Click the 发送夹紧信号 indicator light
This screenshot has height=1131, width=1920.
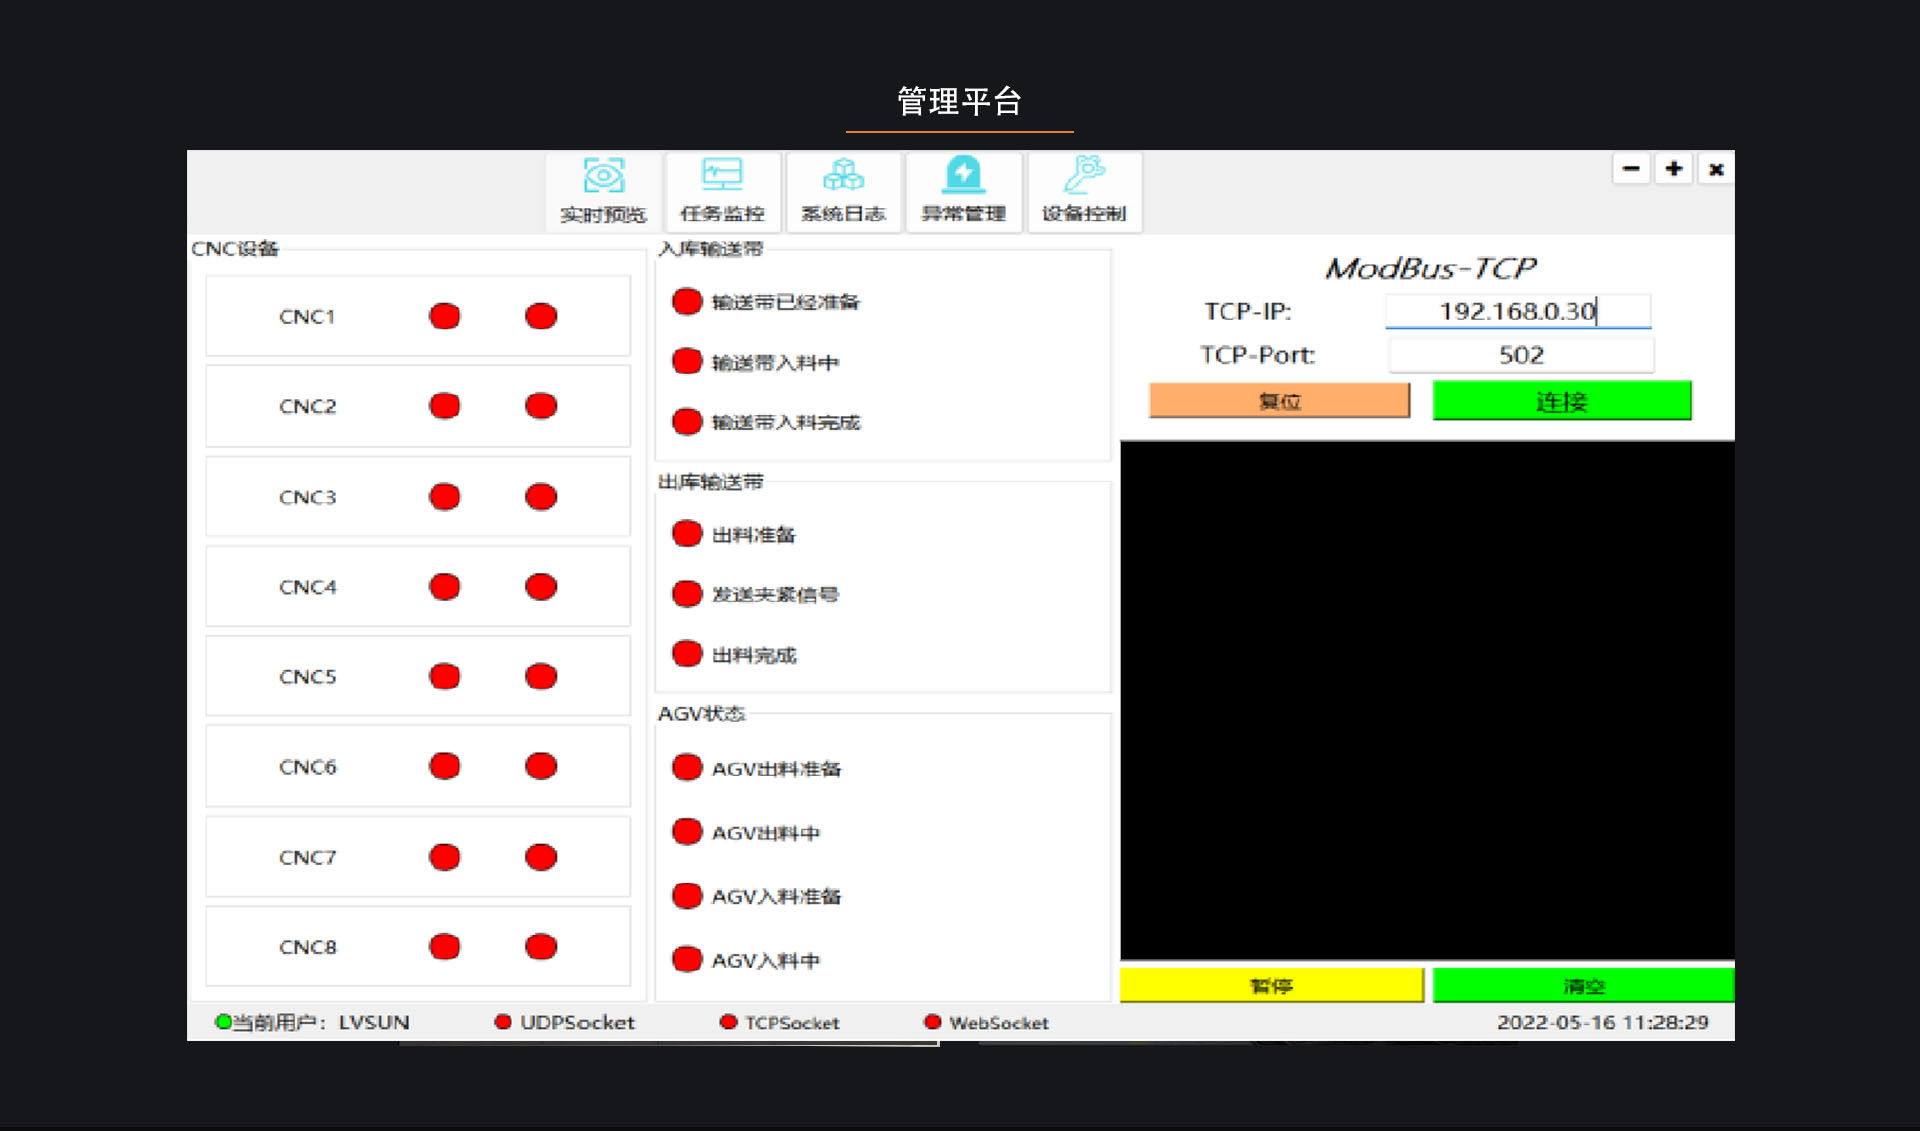click(687, 594)
